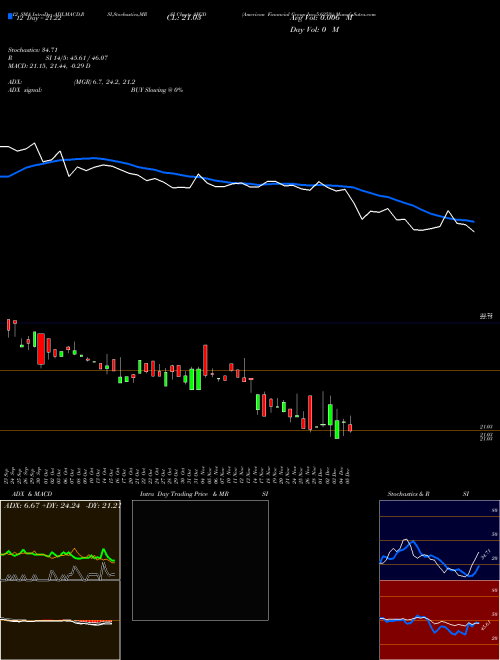
Task: Click the MACD histogram panel below ADX
Action: click(60, 620)
